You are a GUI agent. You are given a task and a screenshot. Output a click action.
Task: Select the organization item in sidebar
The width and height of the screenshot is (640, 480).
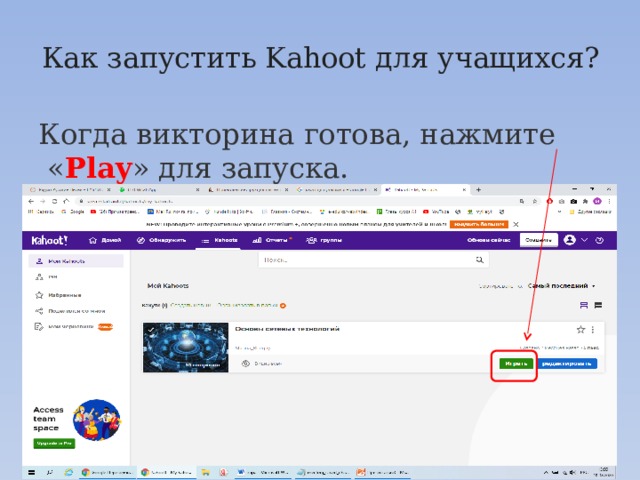[x=47, y=277]
